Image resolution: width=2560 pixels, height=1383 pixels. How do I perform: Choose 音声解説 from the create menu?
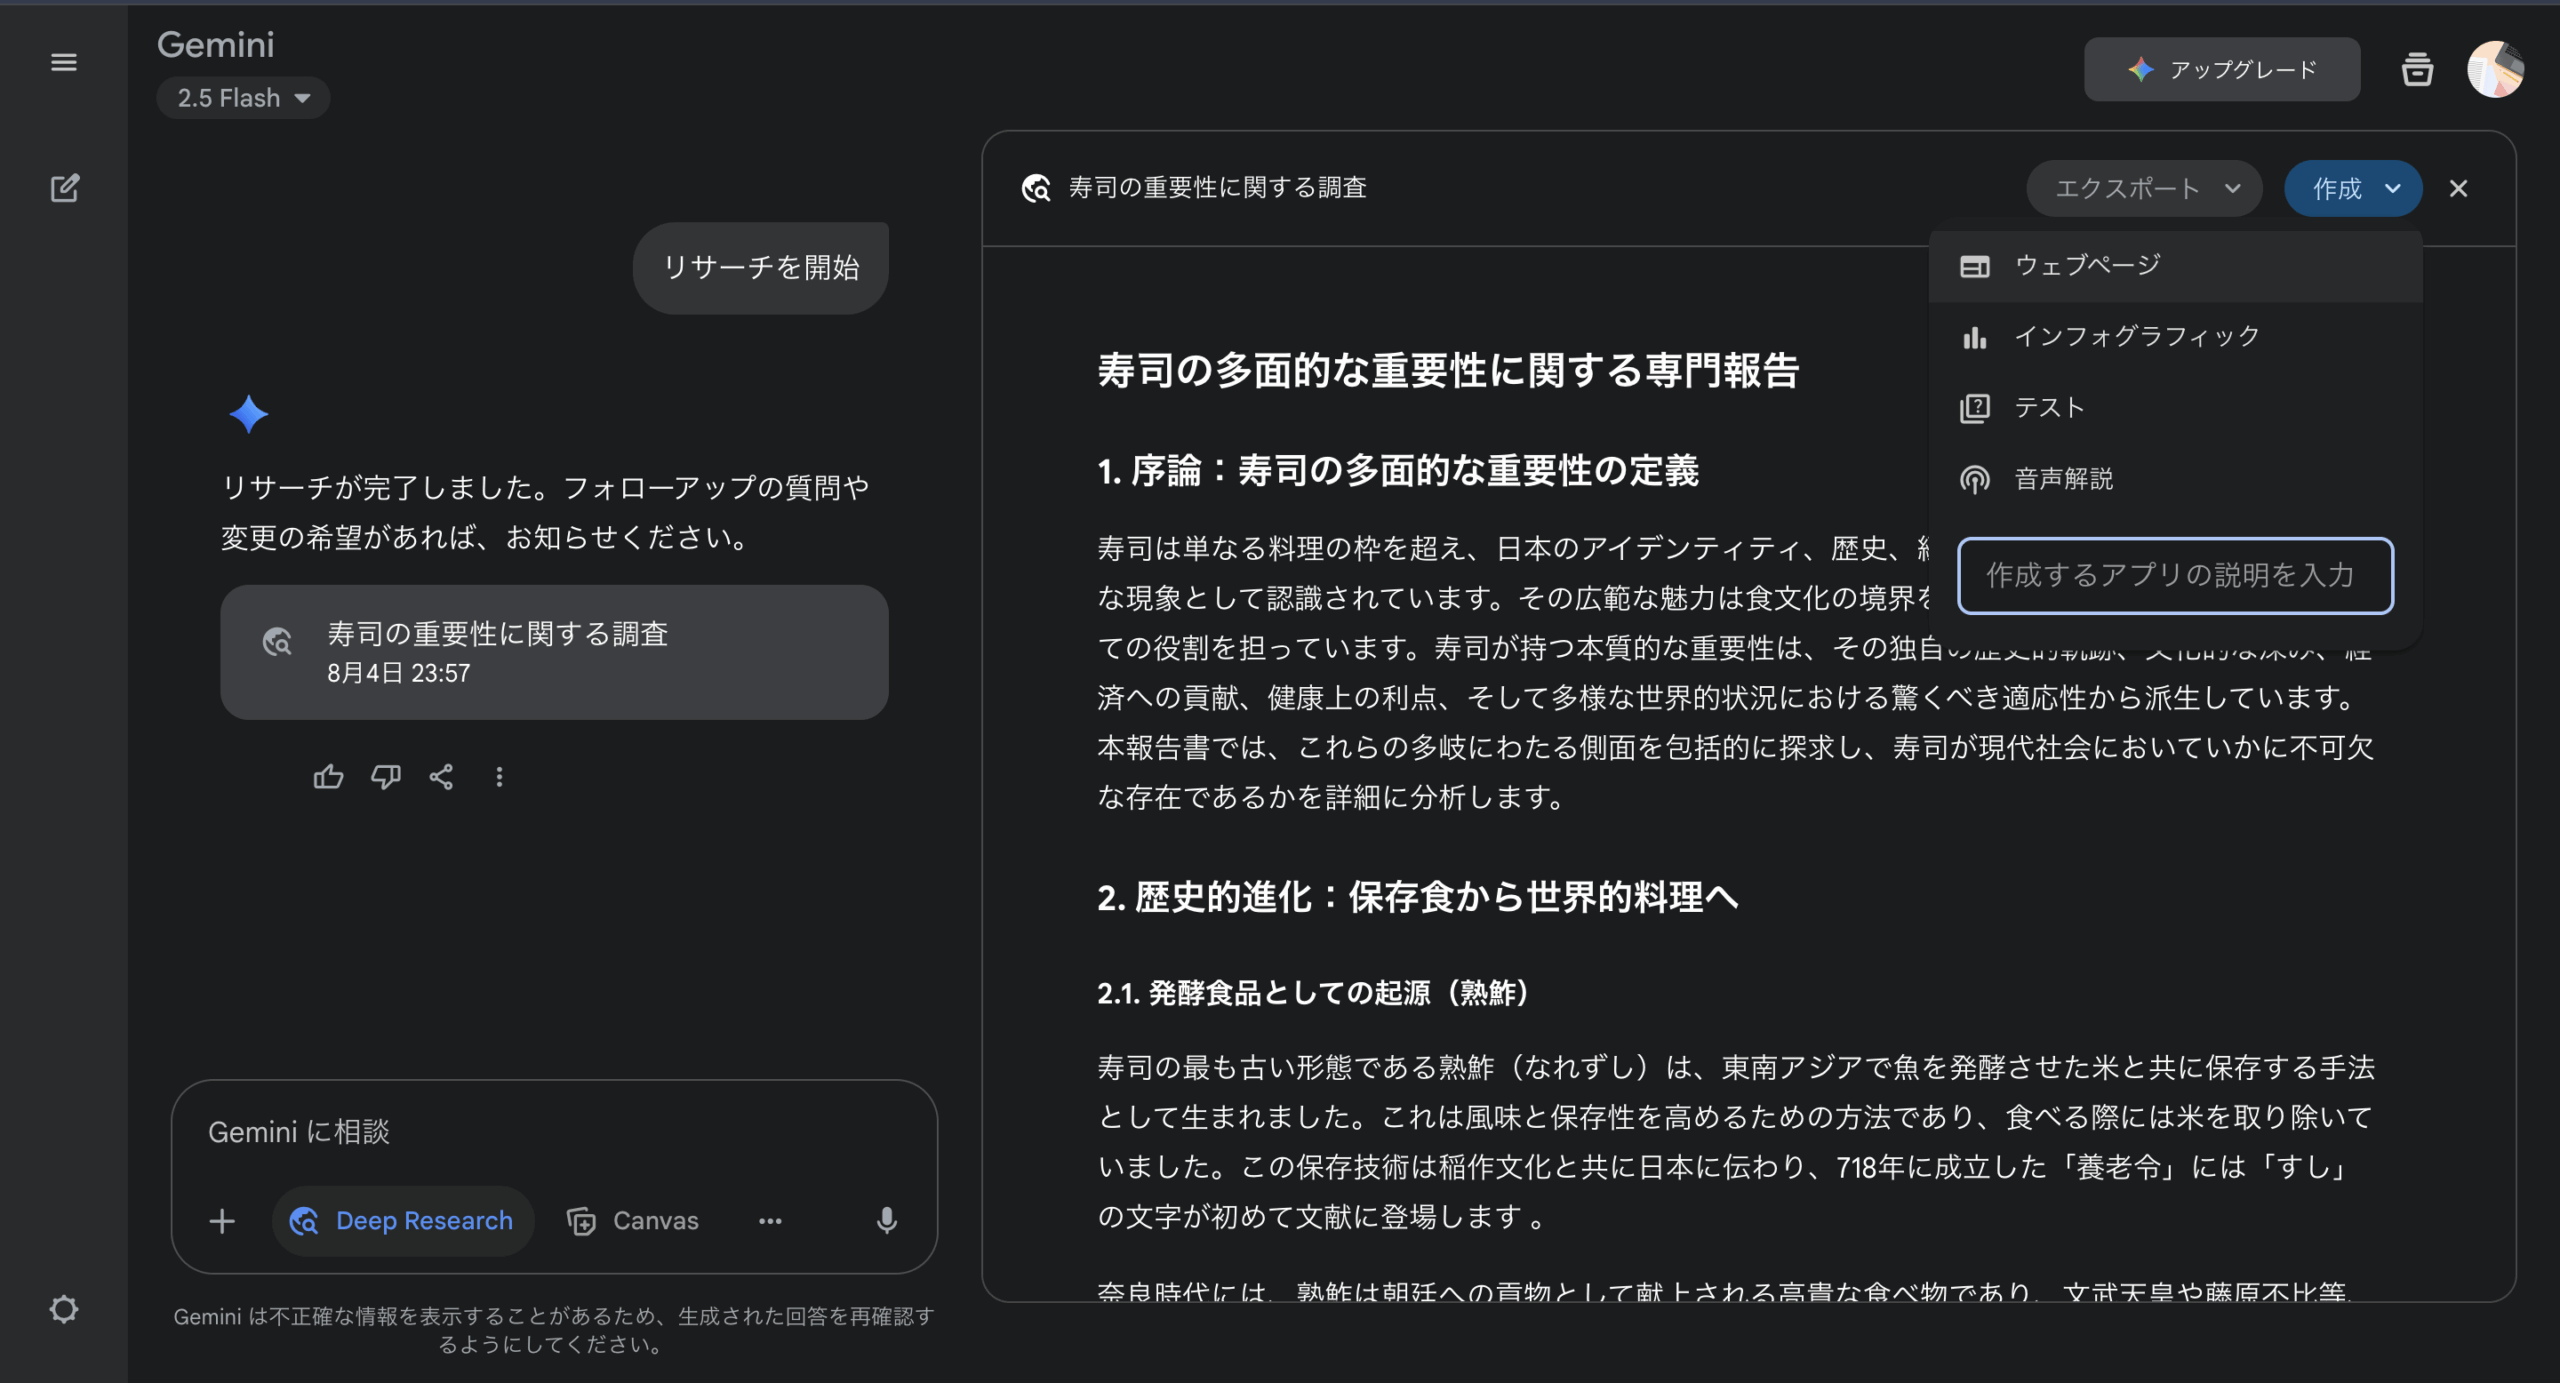pyautogui.click(x=2175, y=479)
